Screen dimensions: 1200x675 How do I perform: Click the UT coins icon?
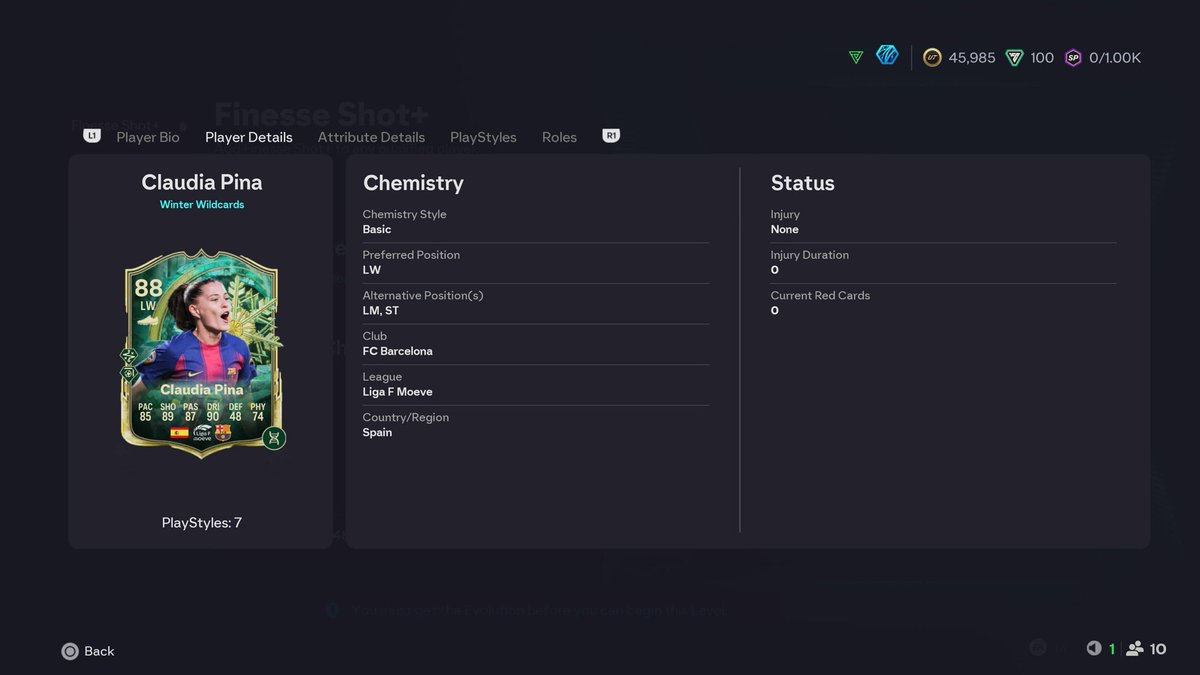[x=932, y=58]
